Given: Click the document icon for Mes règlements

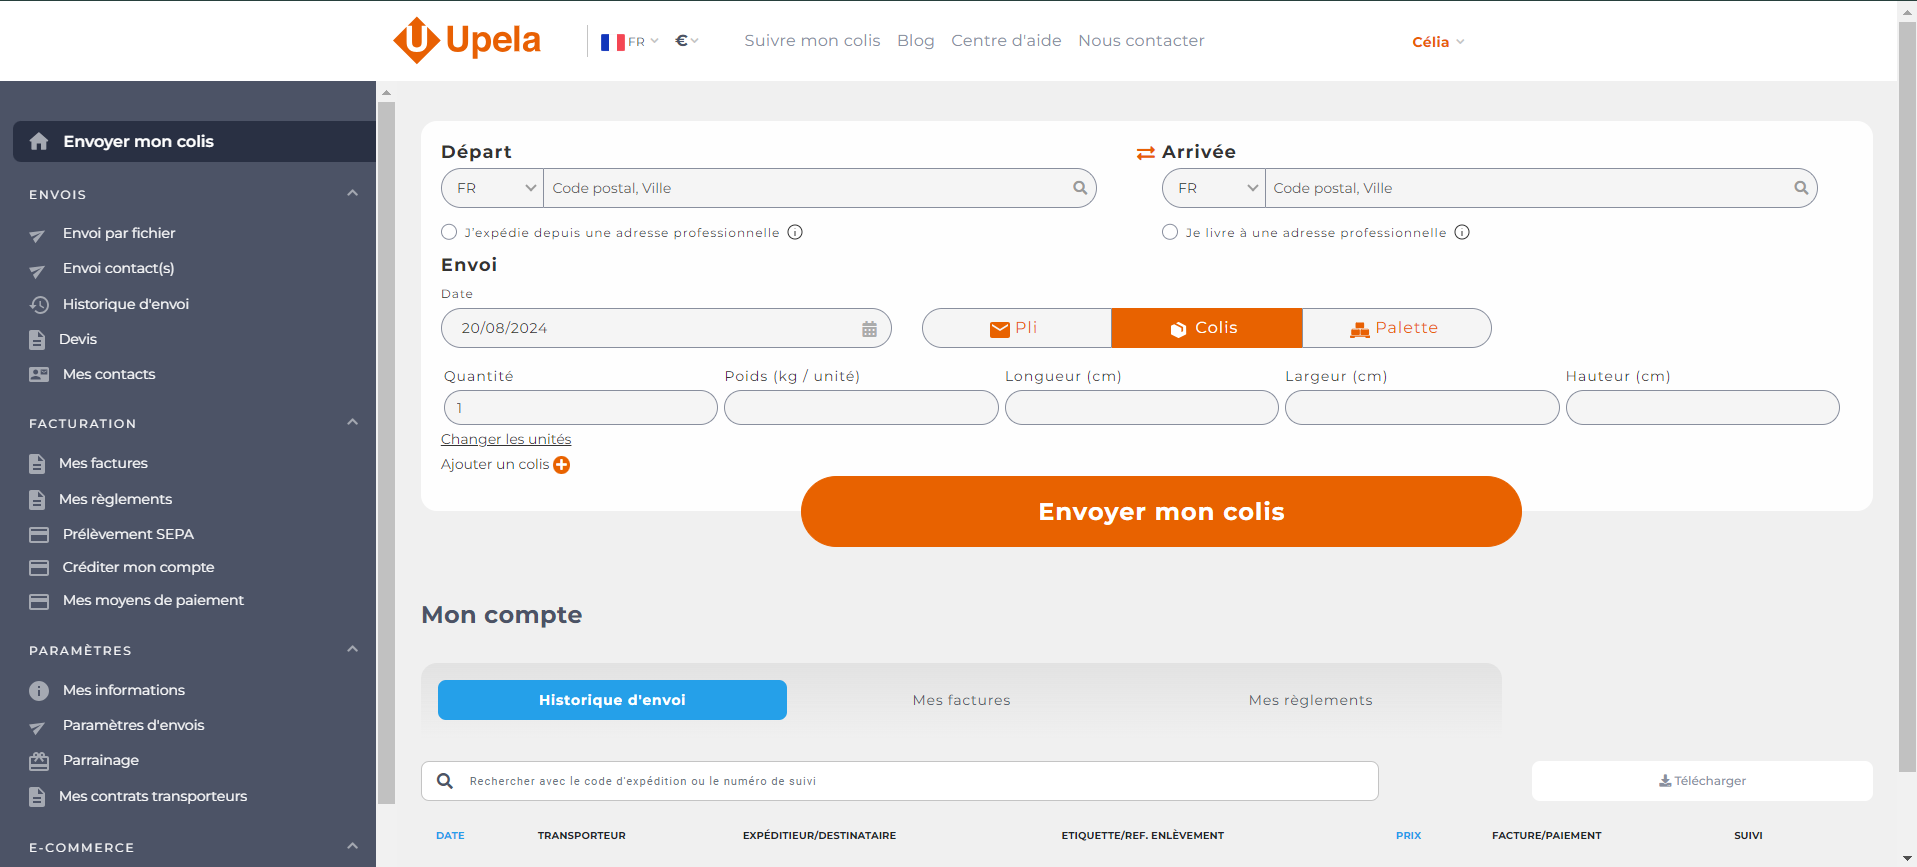Looking at the screenshot, I should (37, 500).
